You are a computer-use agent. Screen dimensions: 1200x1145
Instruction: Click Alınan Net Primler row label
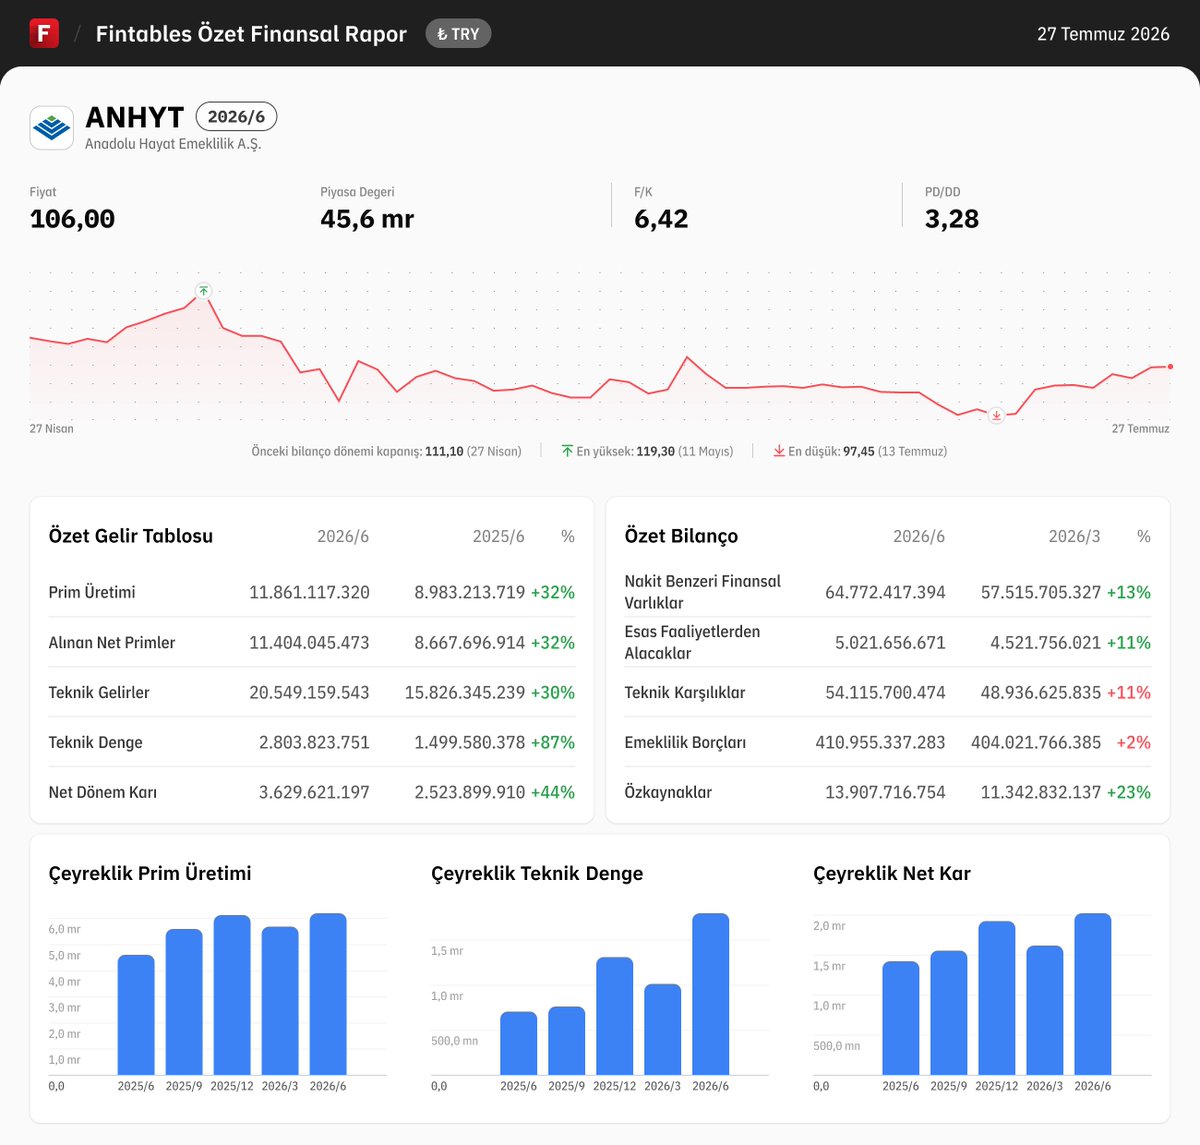(x=112, y=642)
